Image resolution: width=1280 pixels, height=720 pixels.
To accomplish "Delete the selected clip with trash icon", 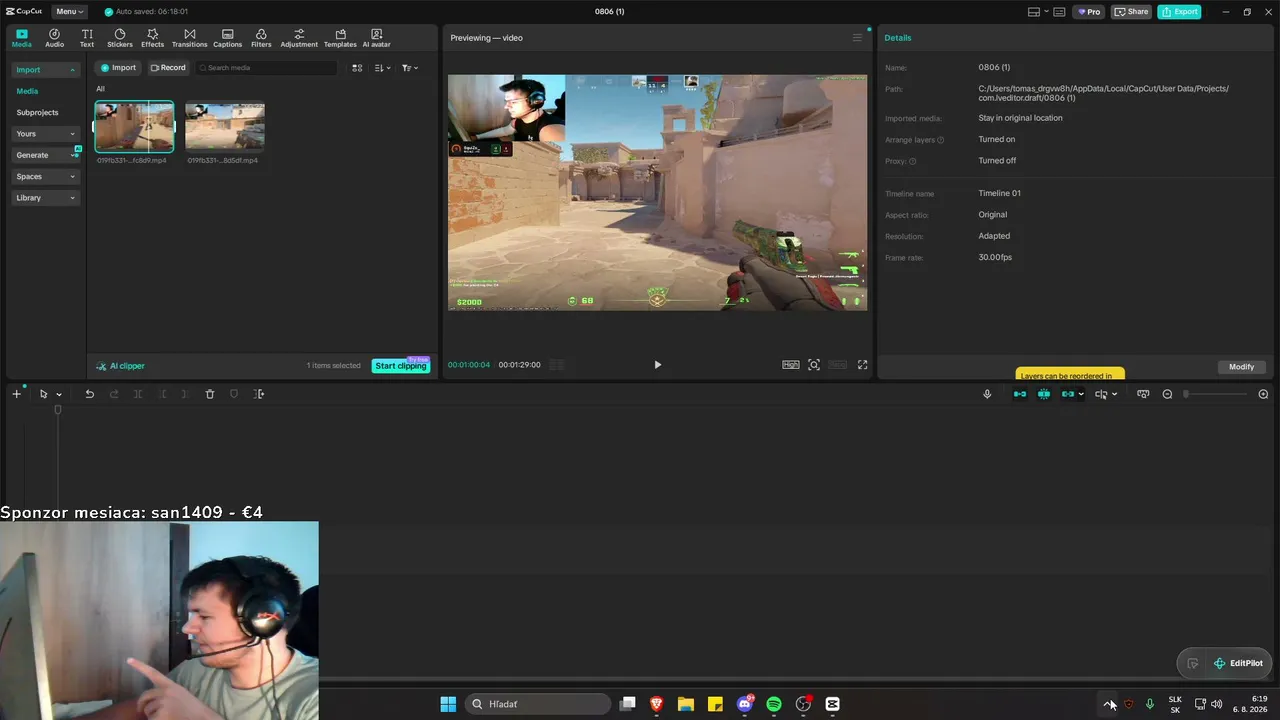I will [210, 394].
